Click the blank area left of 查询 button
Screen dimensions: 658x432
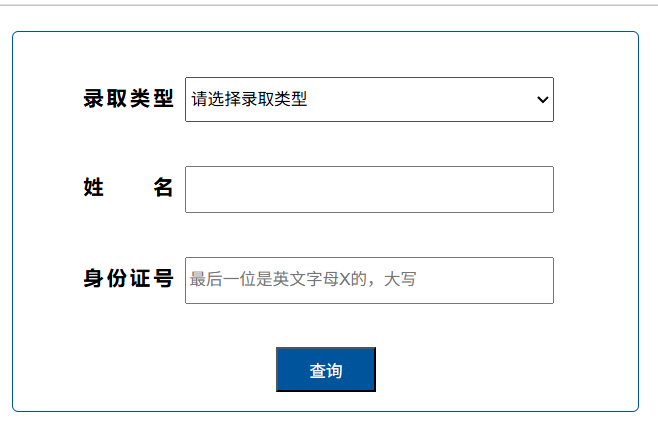coord(150,370)
